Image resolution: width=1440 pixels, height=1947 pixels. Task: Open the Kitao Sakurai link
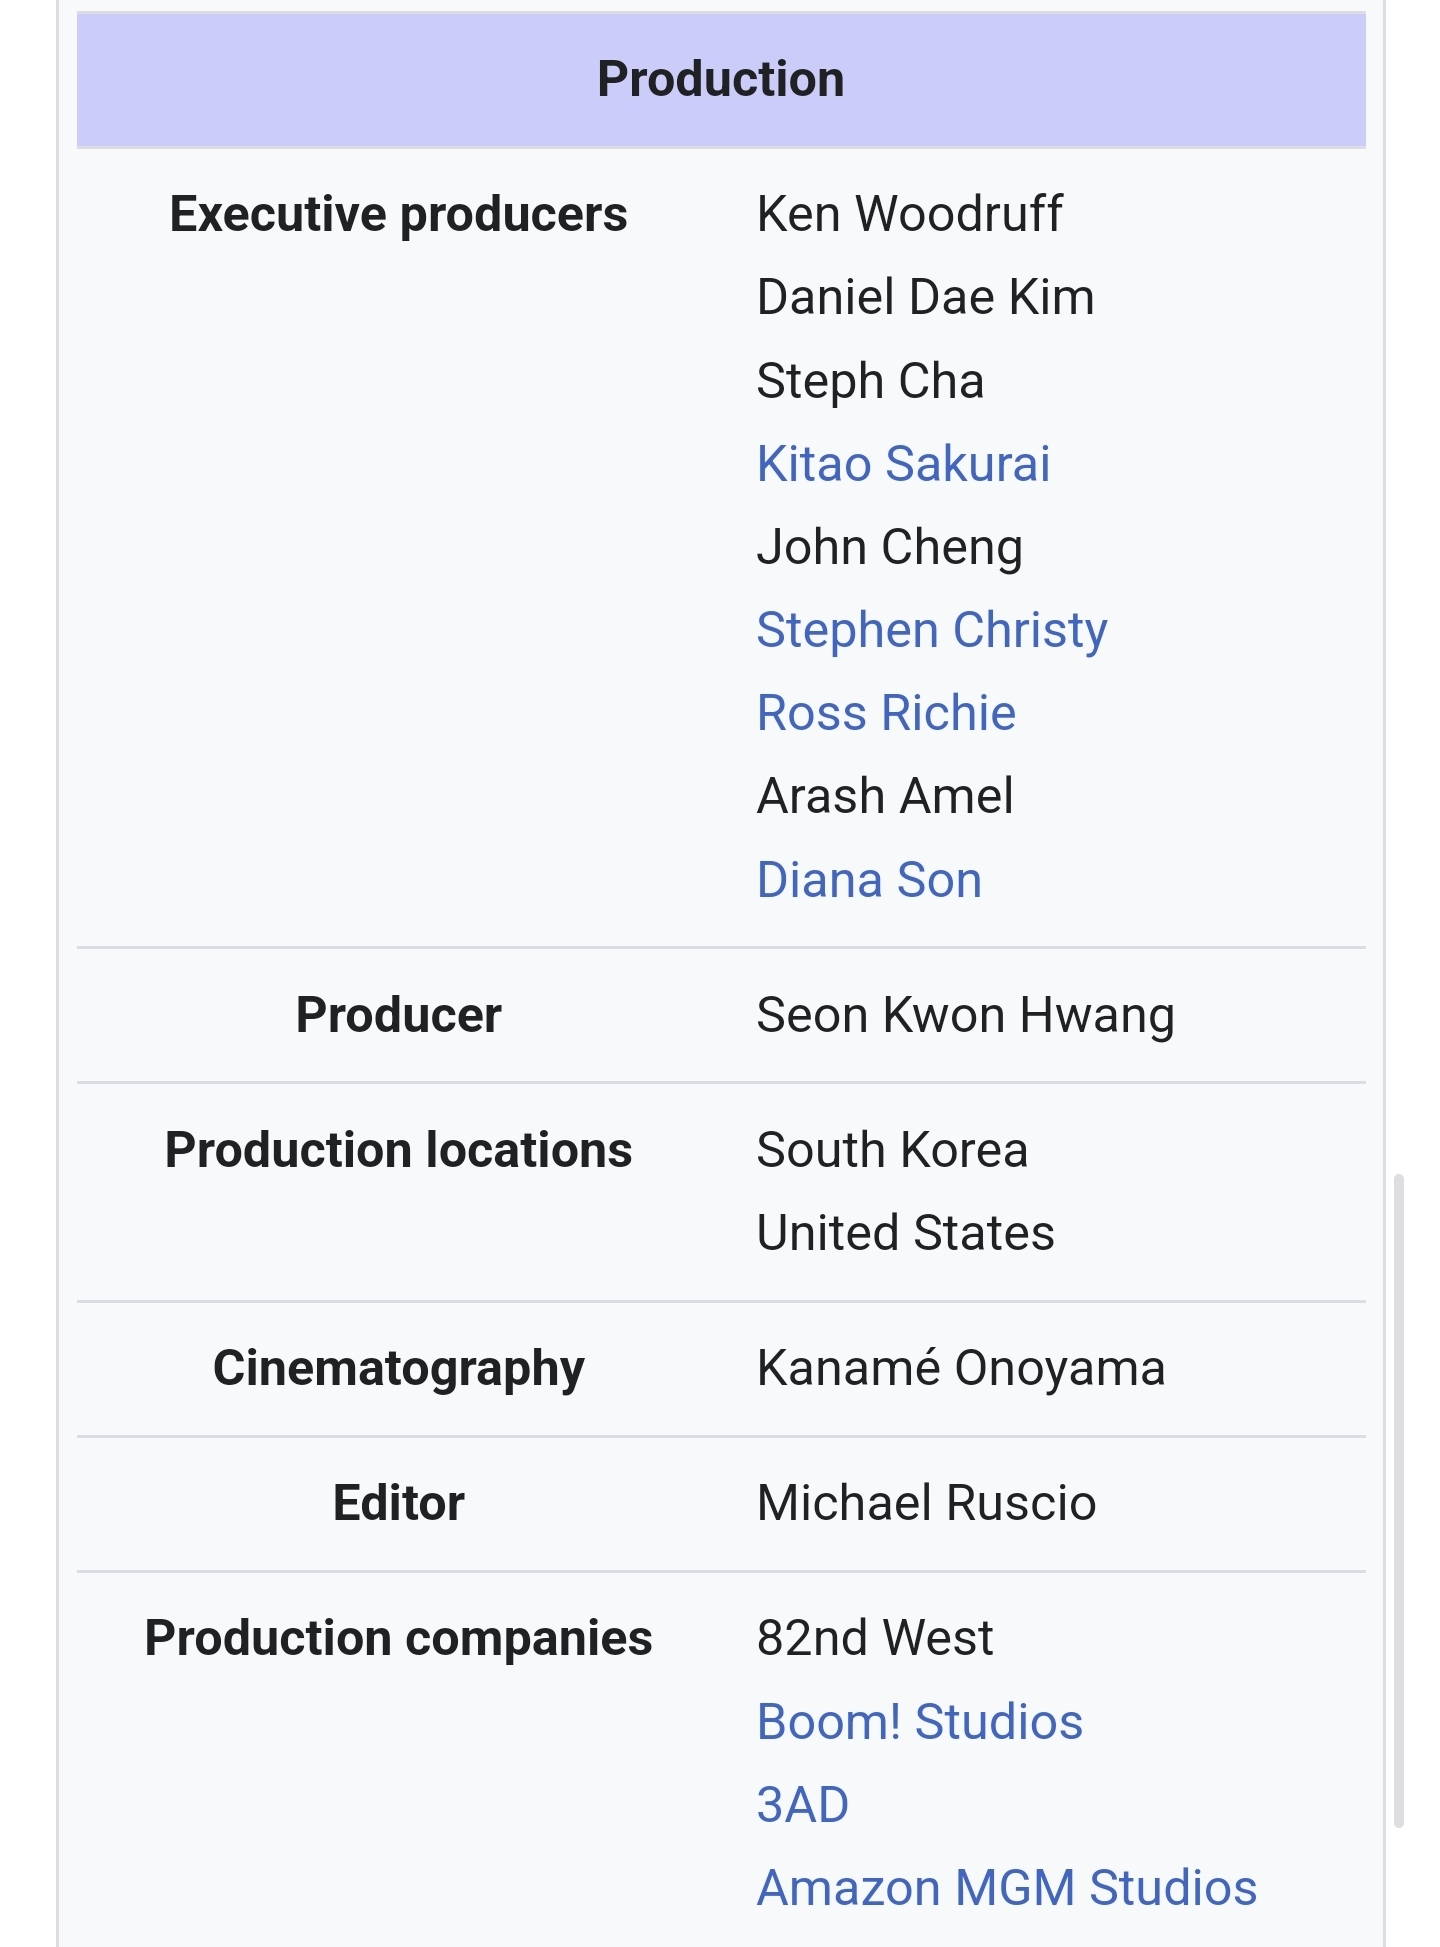[903, 464]
